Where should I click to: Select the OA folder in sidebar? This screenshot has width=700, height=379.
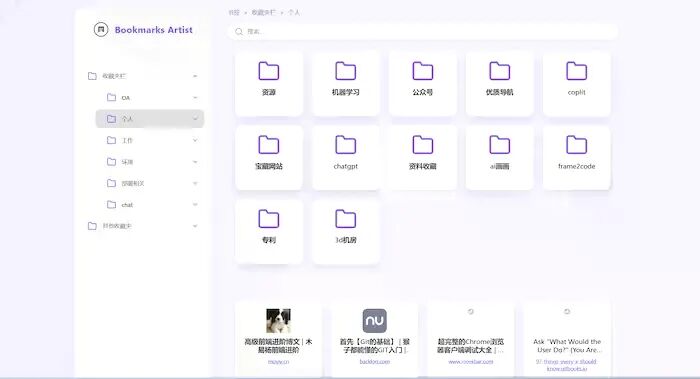click(x=150, y=97)
